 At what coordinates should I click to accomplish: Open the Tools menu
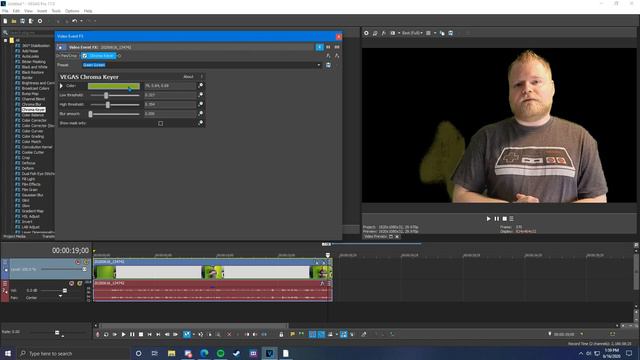56,11
